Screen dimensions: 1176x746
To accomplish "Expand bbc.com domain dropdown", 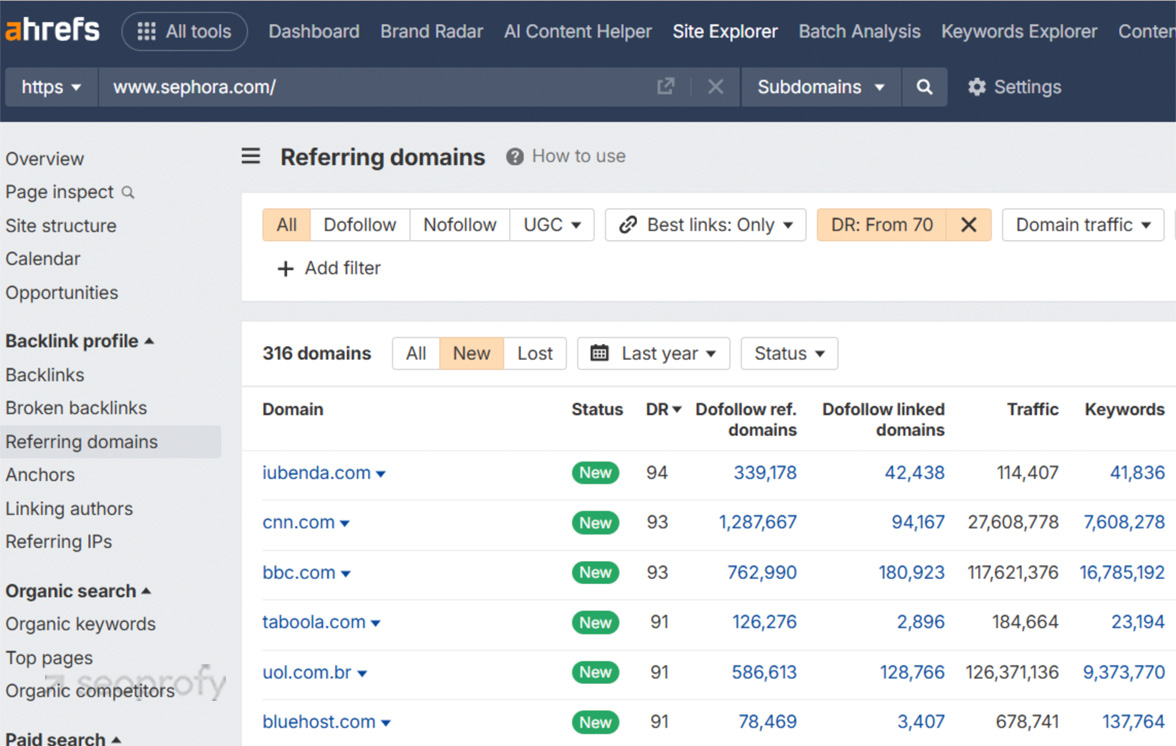I will (x=346, y=574).
